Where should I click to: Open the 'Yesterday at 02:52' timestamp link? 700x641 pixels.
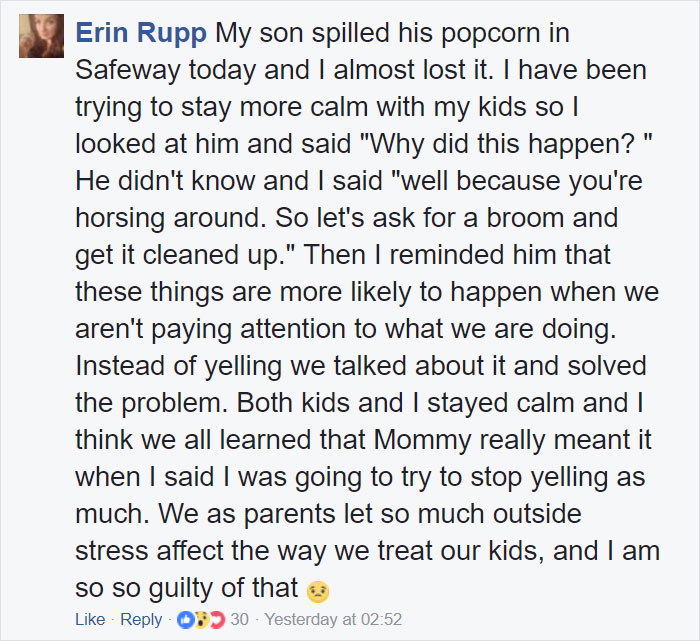click(x=333, y=620)
